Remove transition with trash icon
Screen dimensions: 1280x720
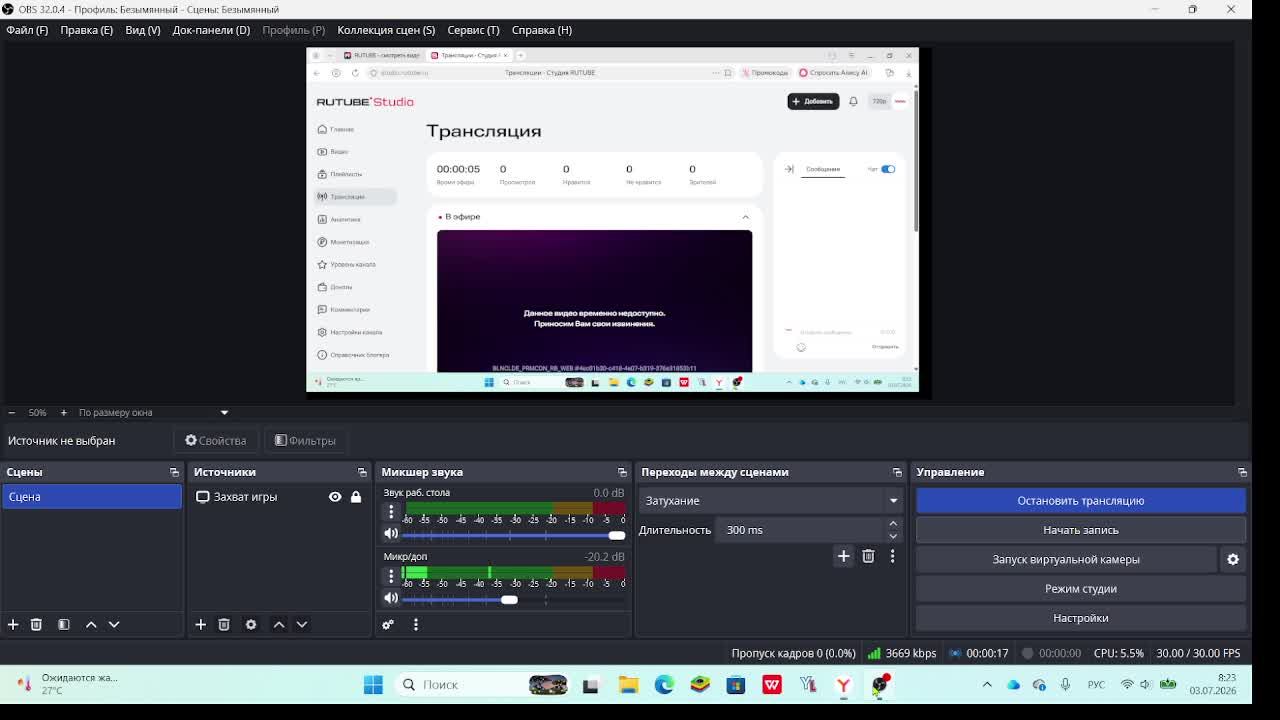[x=868, y=556]
